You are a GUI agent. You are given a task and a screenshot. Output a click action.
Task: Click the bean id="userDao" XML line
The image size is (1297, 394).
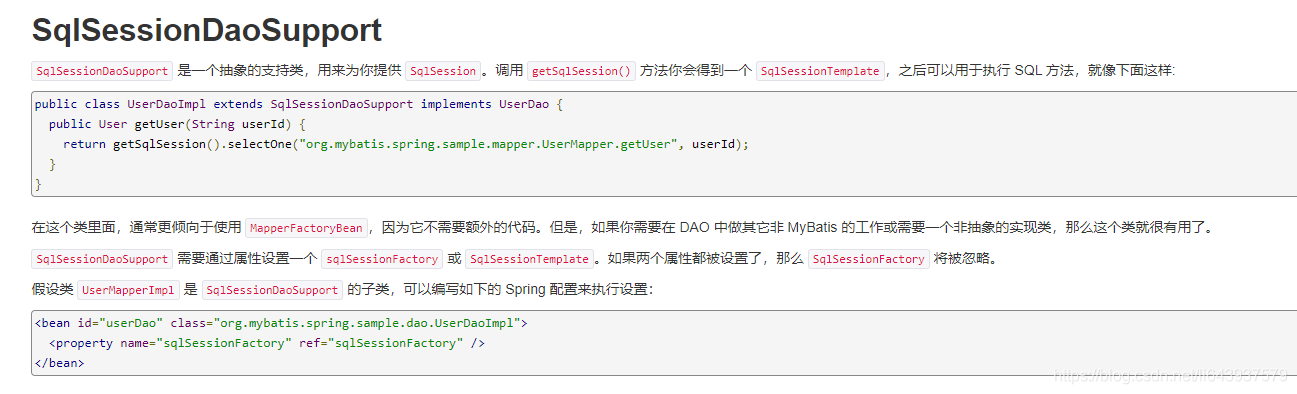280,323
